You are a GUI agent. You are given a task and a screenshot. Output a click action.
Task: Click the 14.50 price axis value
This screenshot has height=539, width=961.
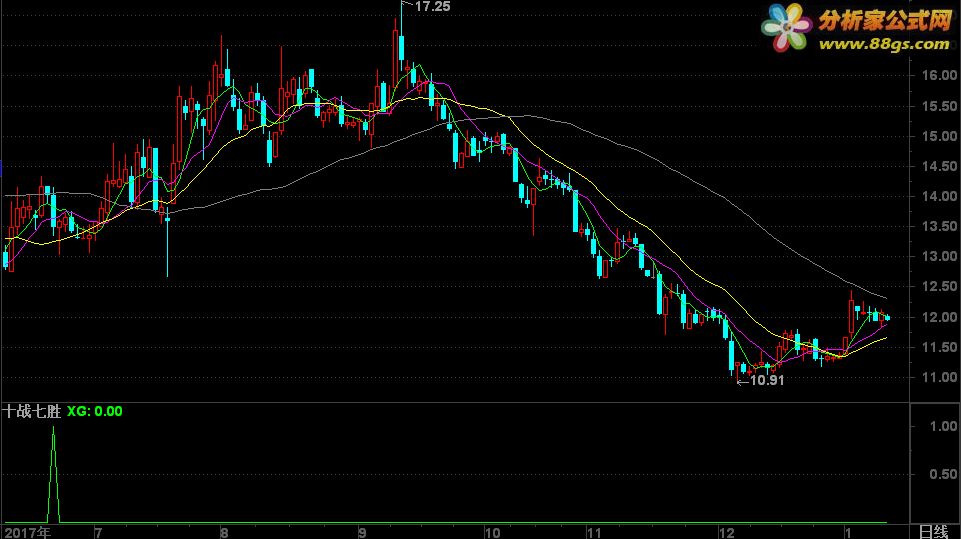coord(940,166)
